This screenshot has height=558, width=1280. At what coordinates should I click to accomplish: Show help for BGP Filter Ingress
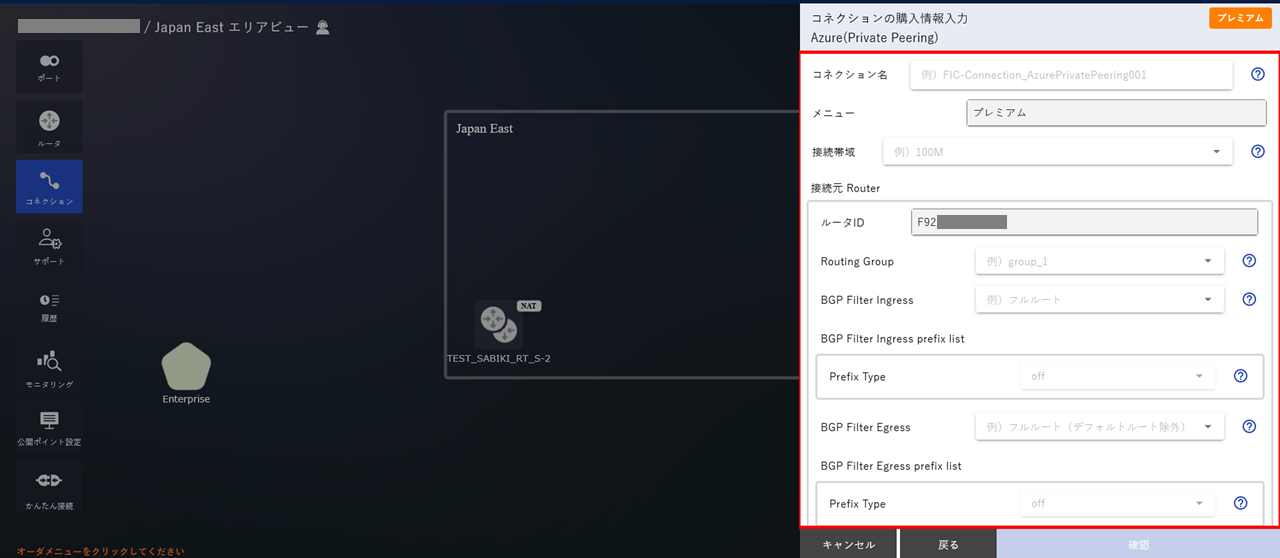coord(1249,299)
